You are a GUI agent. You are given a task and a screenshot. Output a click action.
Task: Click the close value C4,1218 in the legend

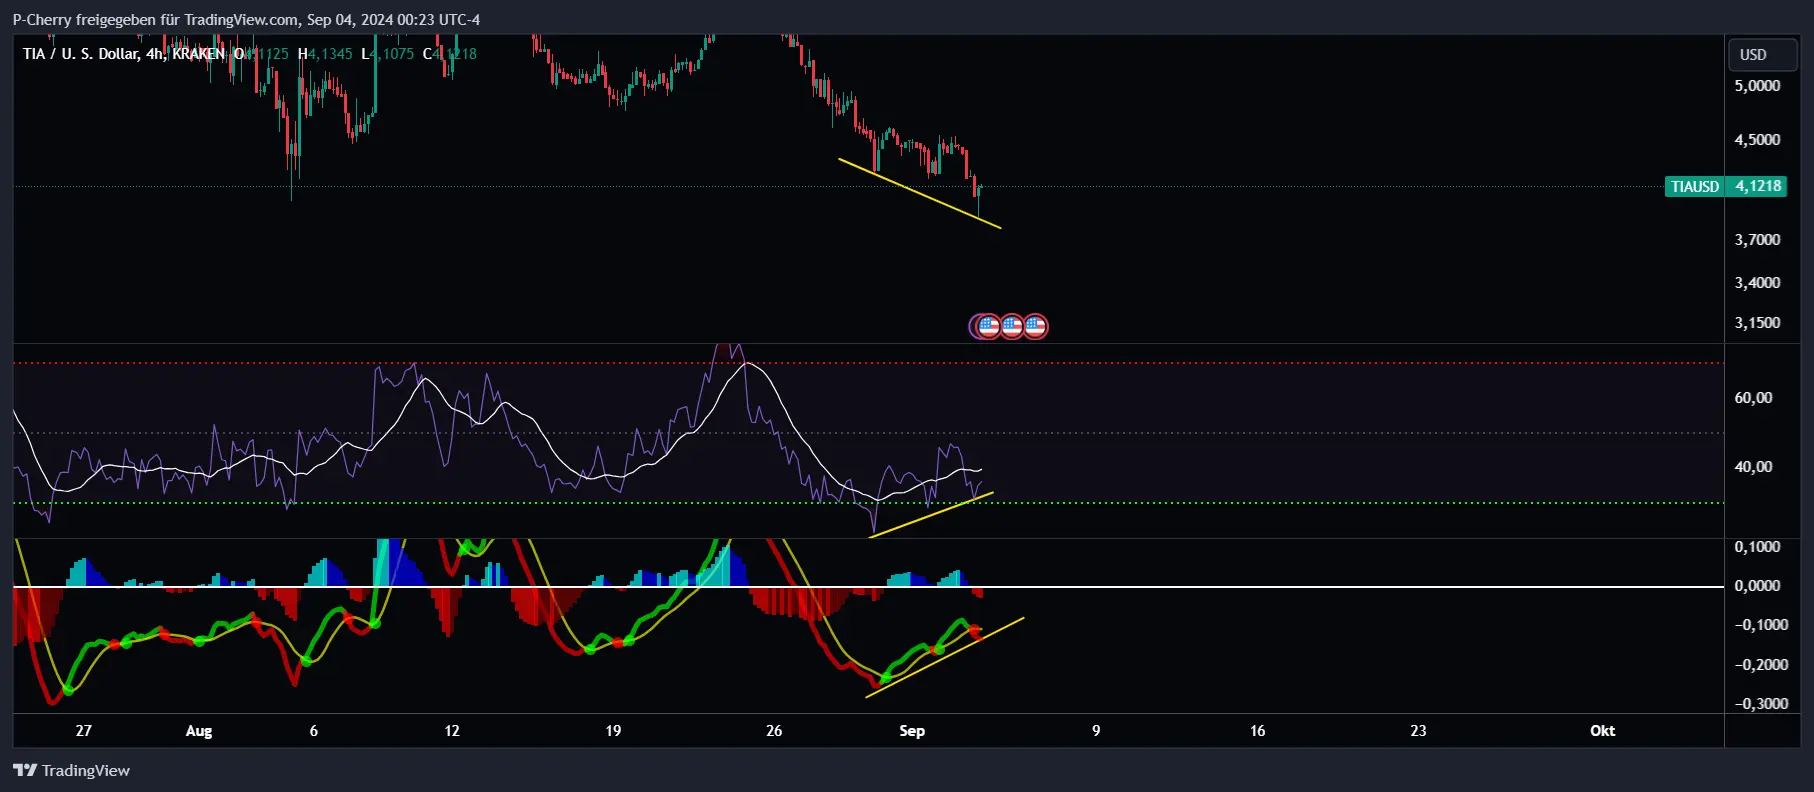coord(449,54)
